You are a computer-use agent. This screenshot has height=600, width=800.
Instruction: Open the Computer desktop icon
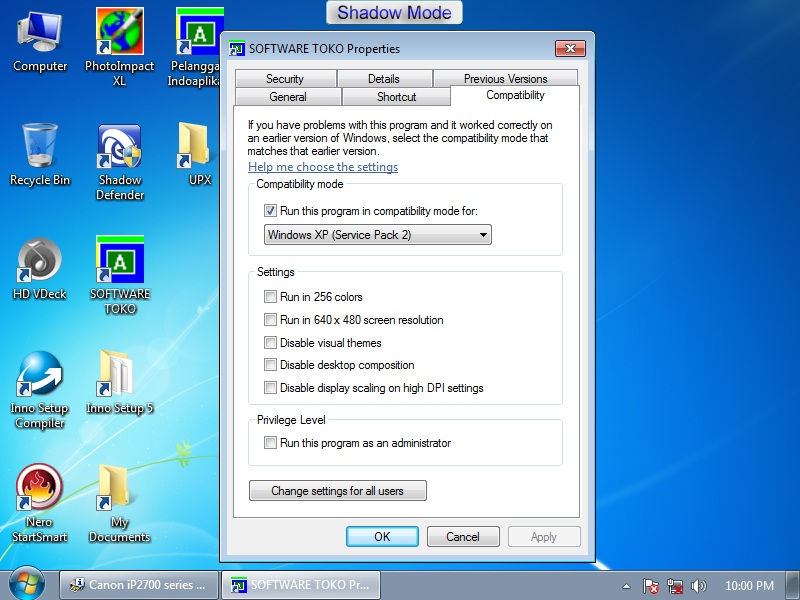coord(40,43)
